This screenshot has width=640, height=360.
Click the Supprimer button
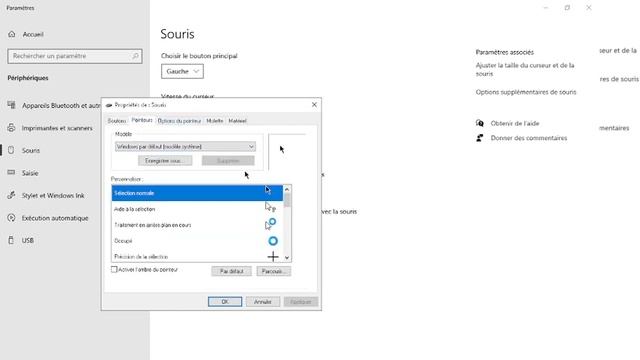[228, 161]
